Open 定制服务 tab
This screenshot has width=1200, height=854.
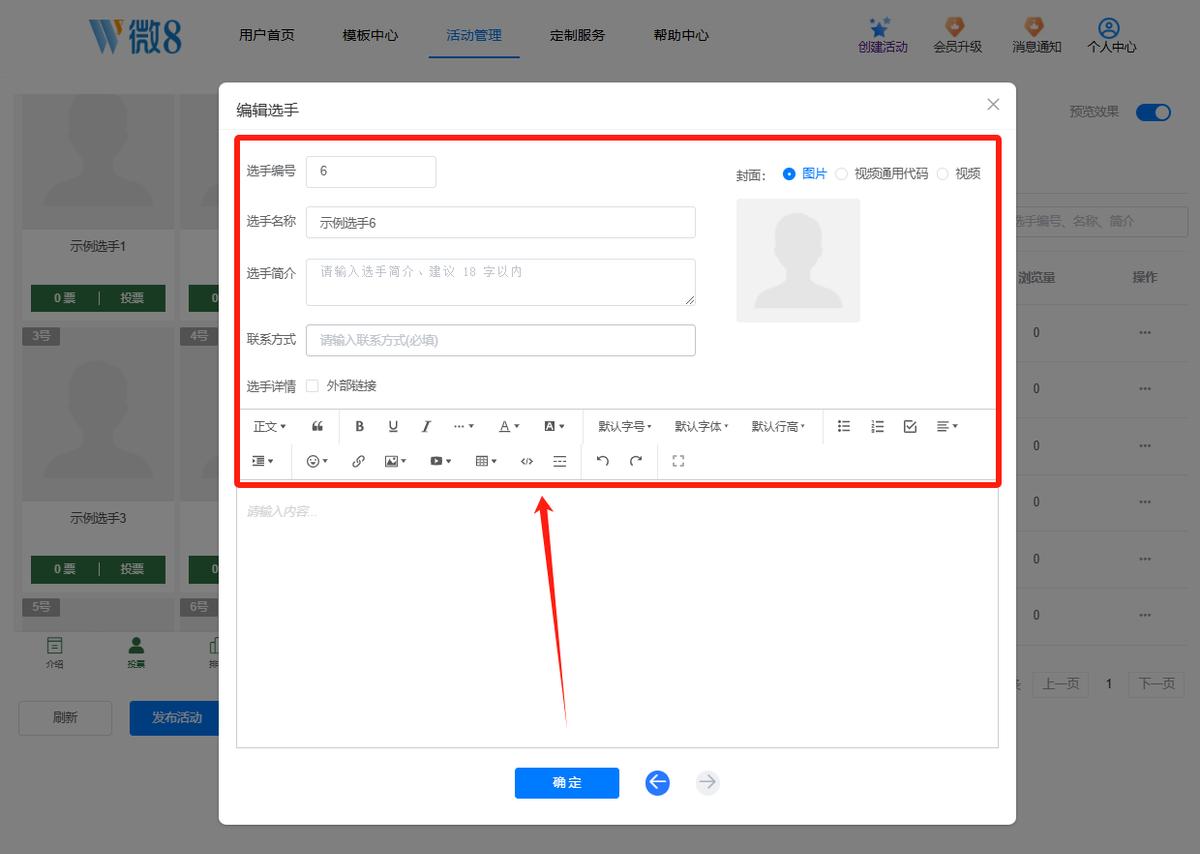point(577,35)
